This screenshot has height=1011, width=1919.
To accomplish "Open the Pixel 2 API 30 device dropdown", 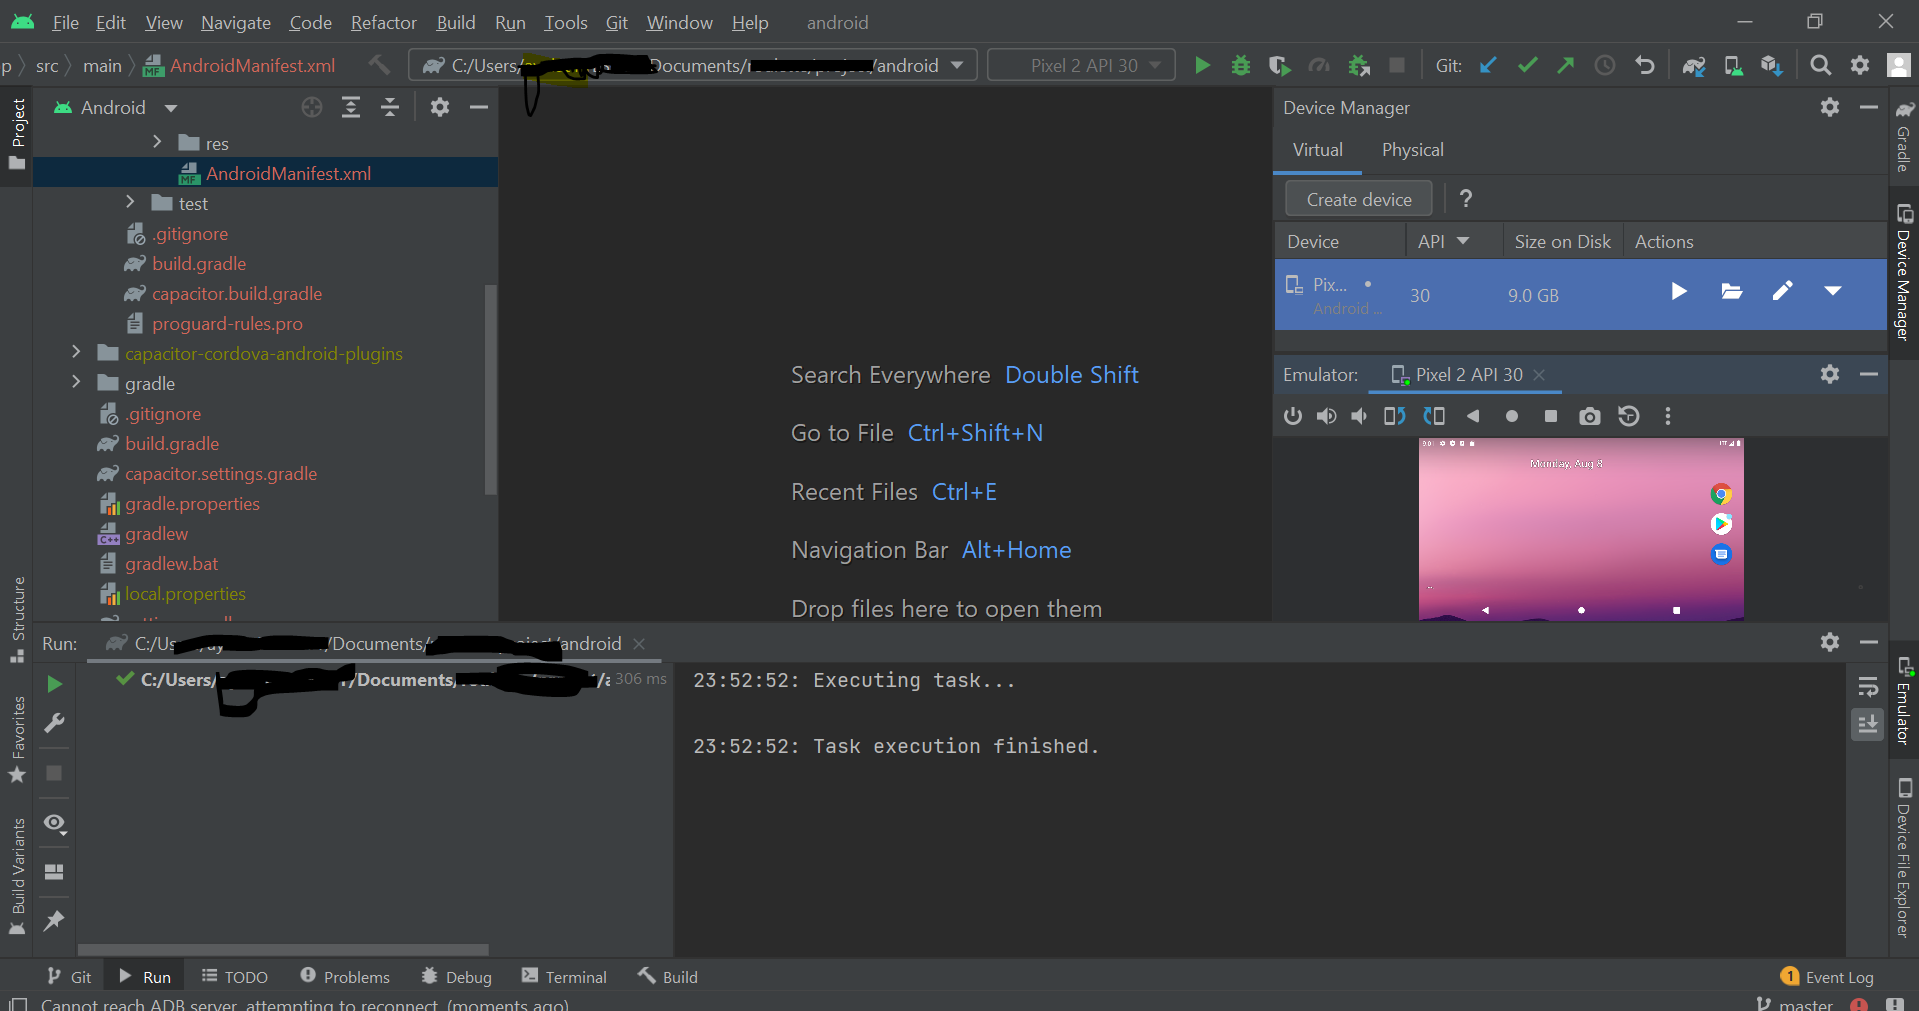I will [1082, 66].
